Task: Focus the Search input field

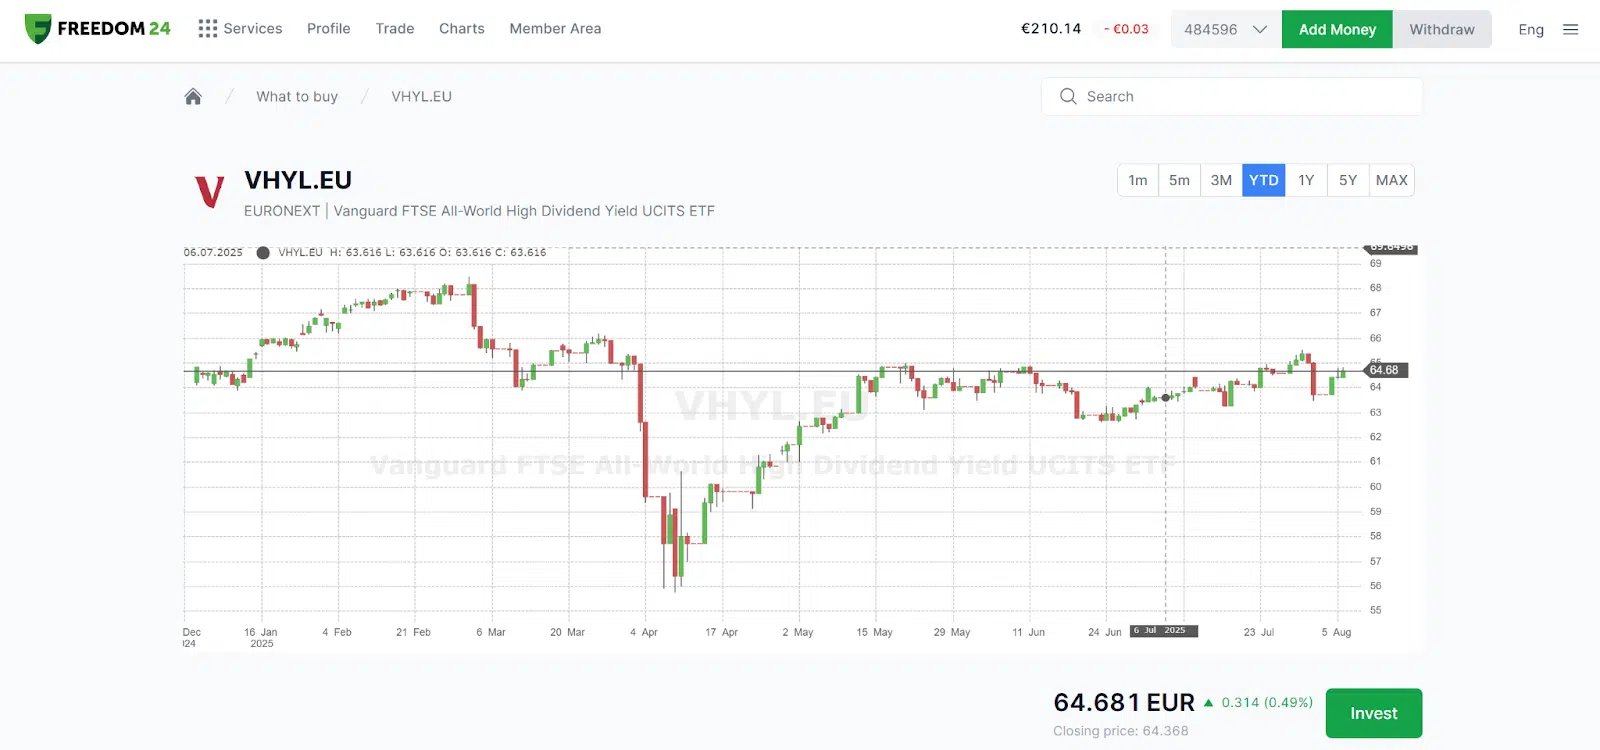Action: (x=1232, y=96)
